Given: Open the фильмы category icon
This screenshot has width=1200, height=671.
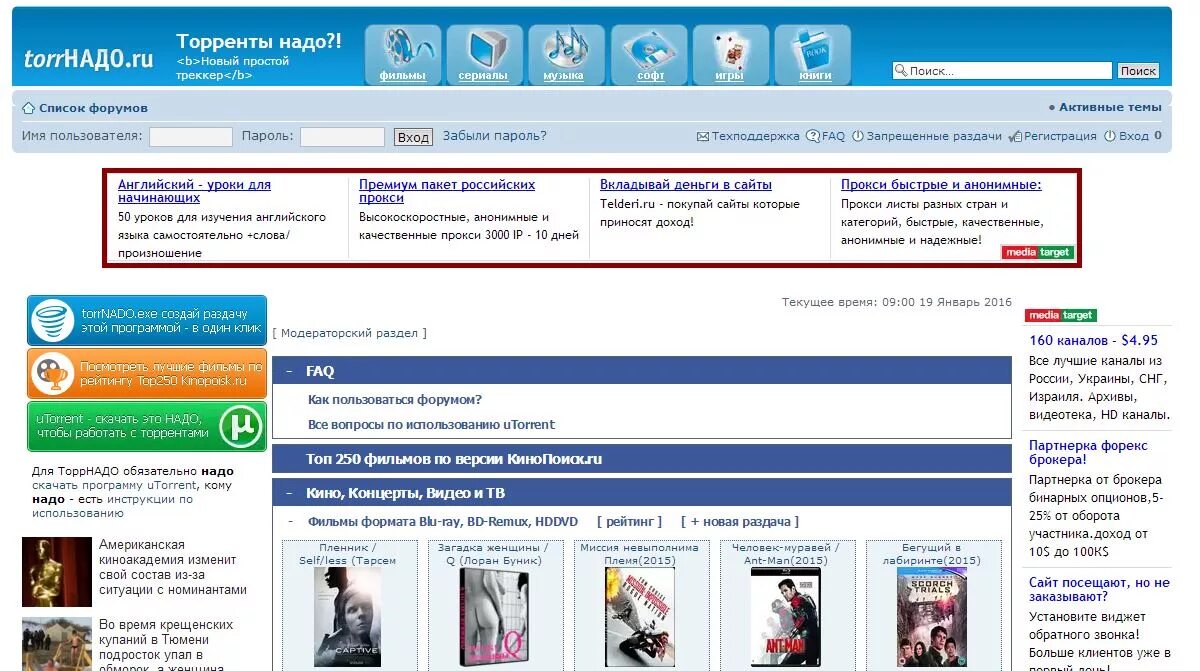Looking at the screenshot, I should click(402, 54).
